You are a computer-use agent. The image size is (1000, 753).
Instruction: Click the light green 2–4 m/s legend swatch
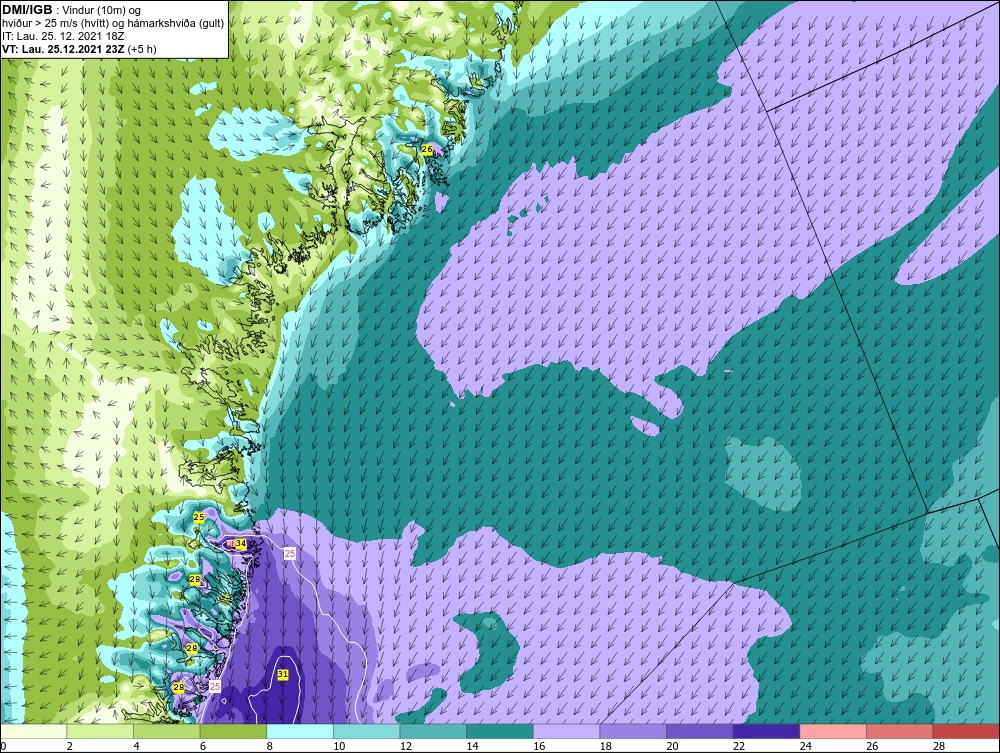(x=100, y=731)
